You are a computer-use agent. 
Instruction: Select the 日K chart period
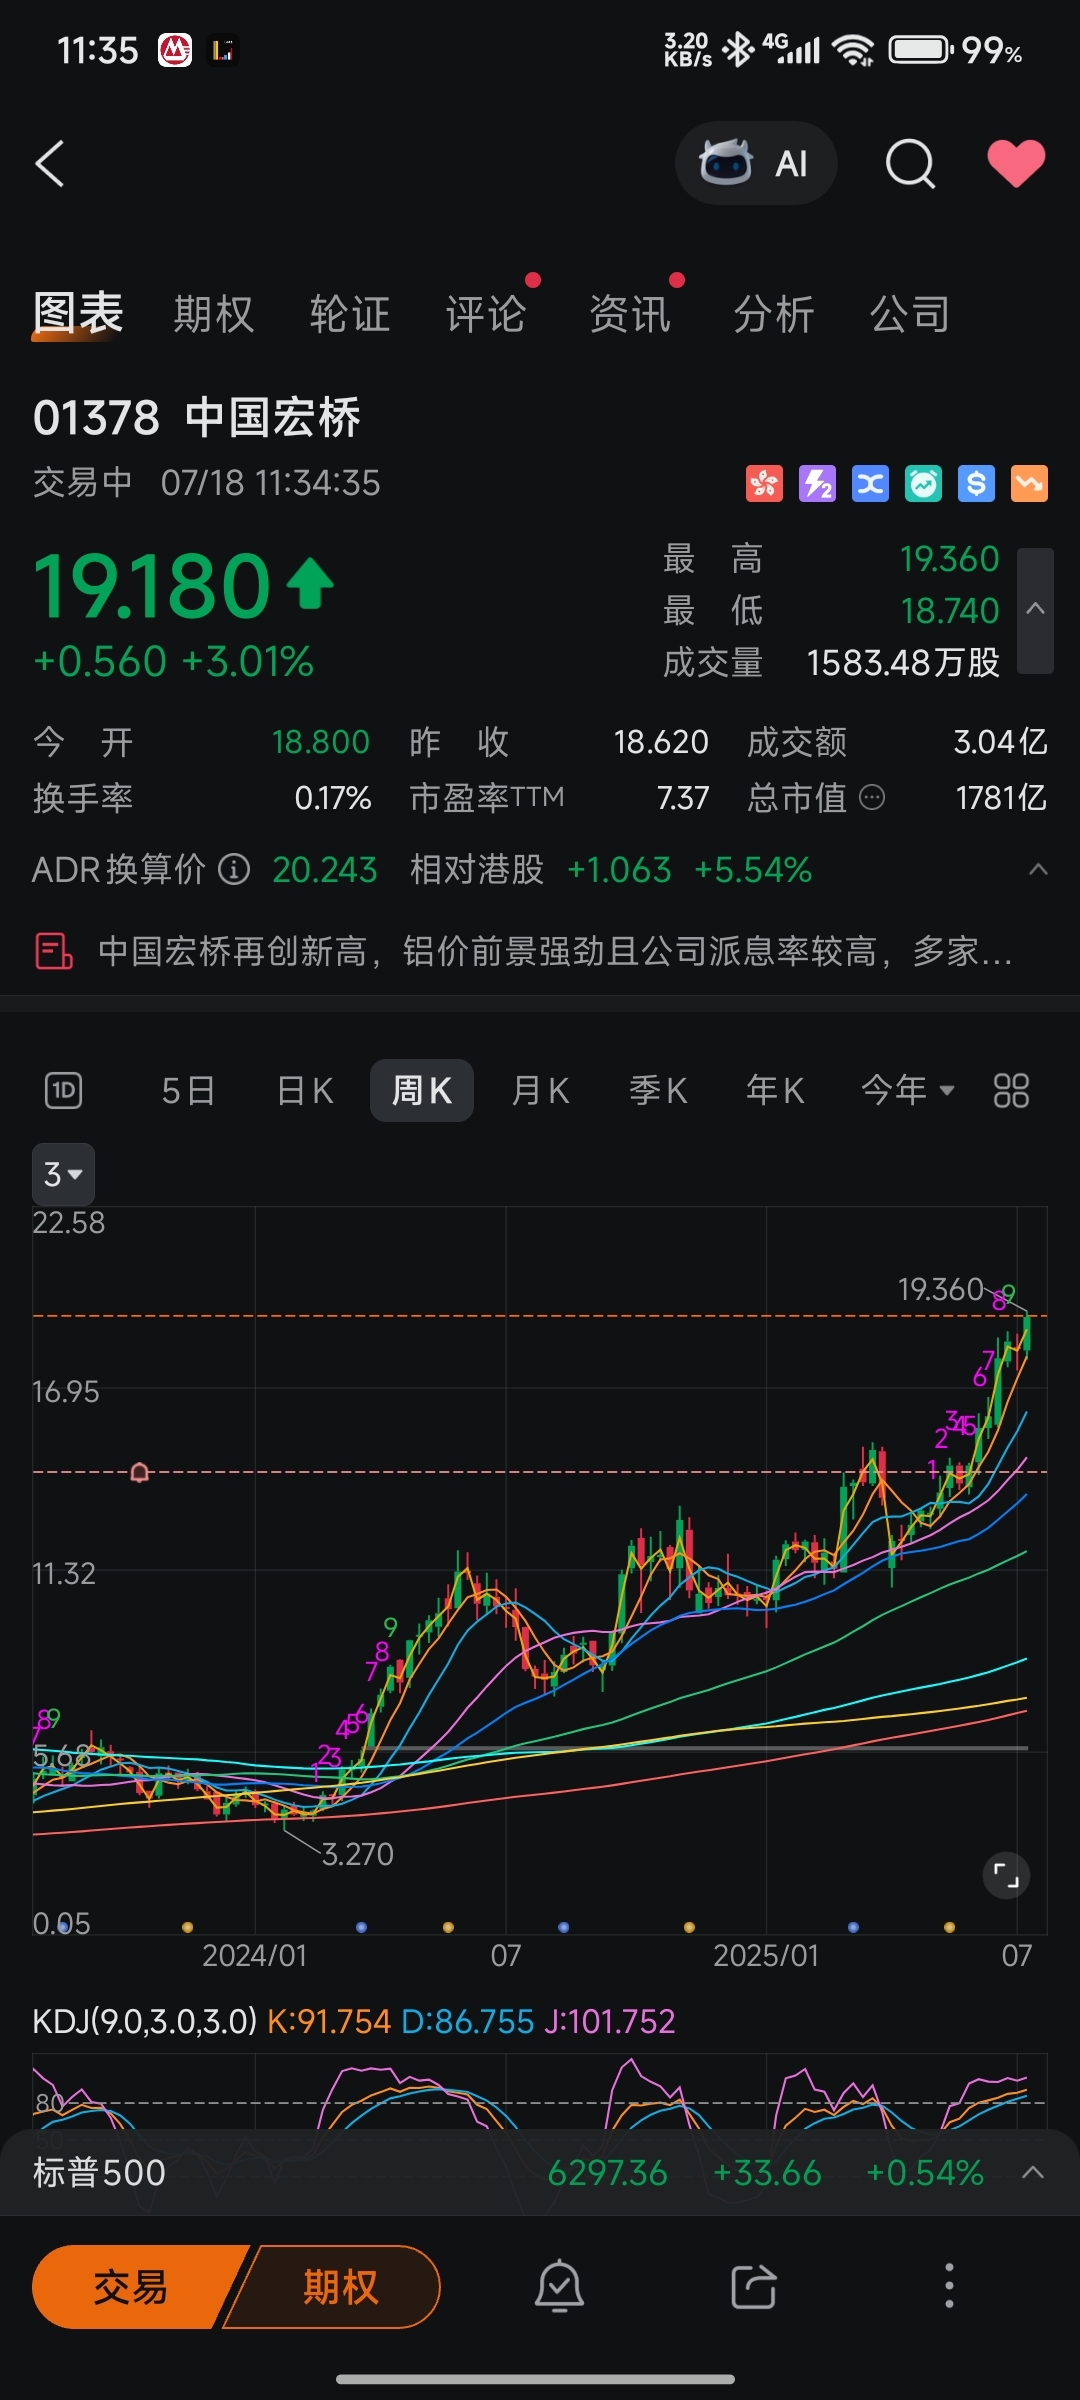point(305,1090)
